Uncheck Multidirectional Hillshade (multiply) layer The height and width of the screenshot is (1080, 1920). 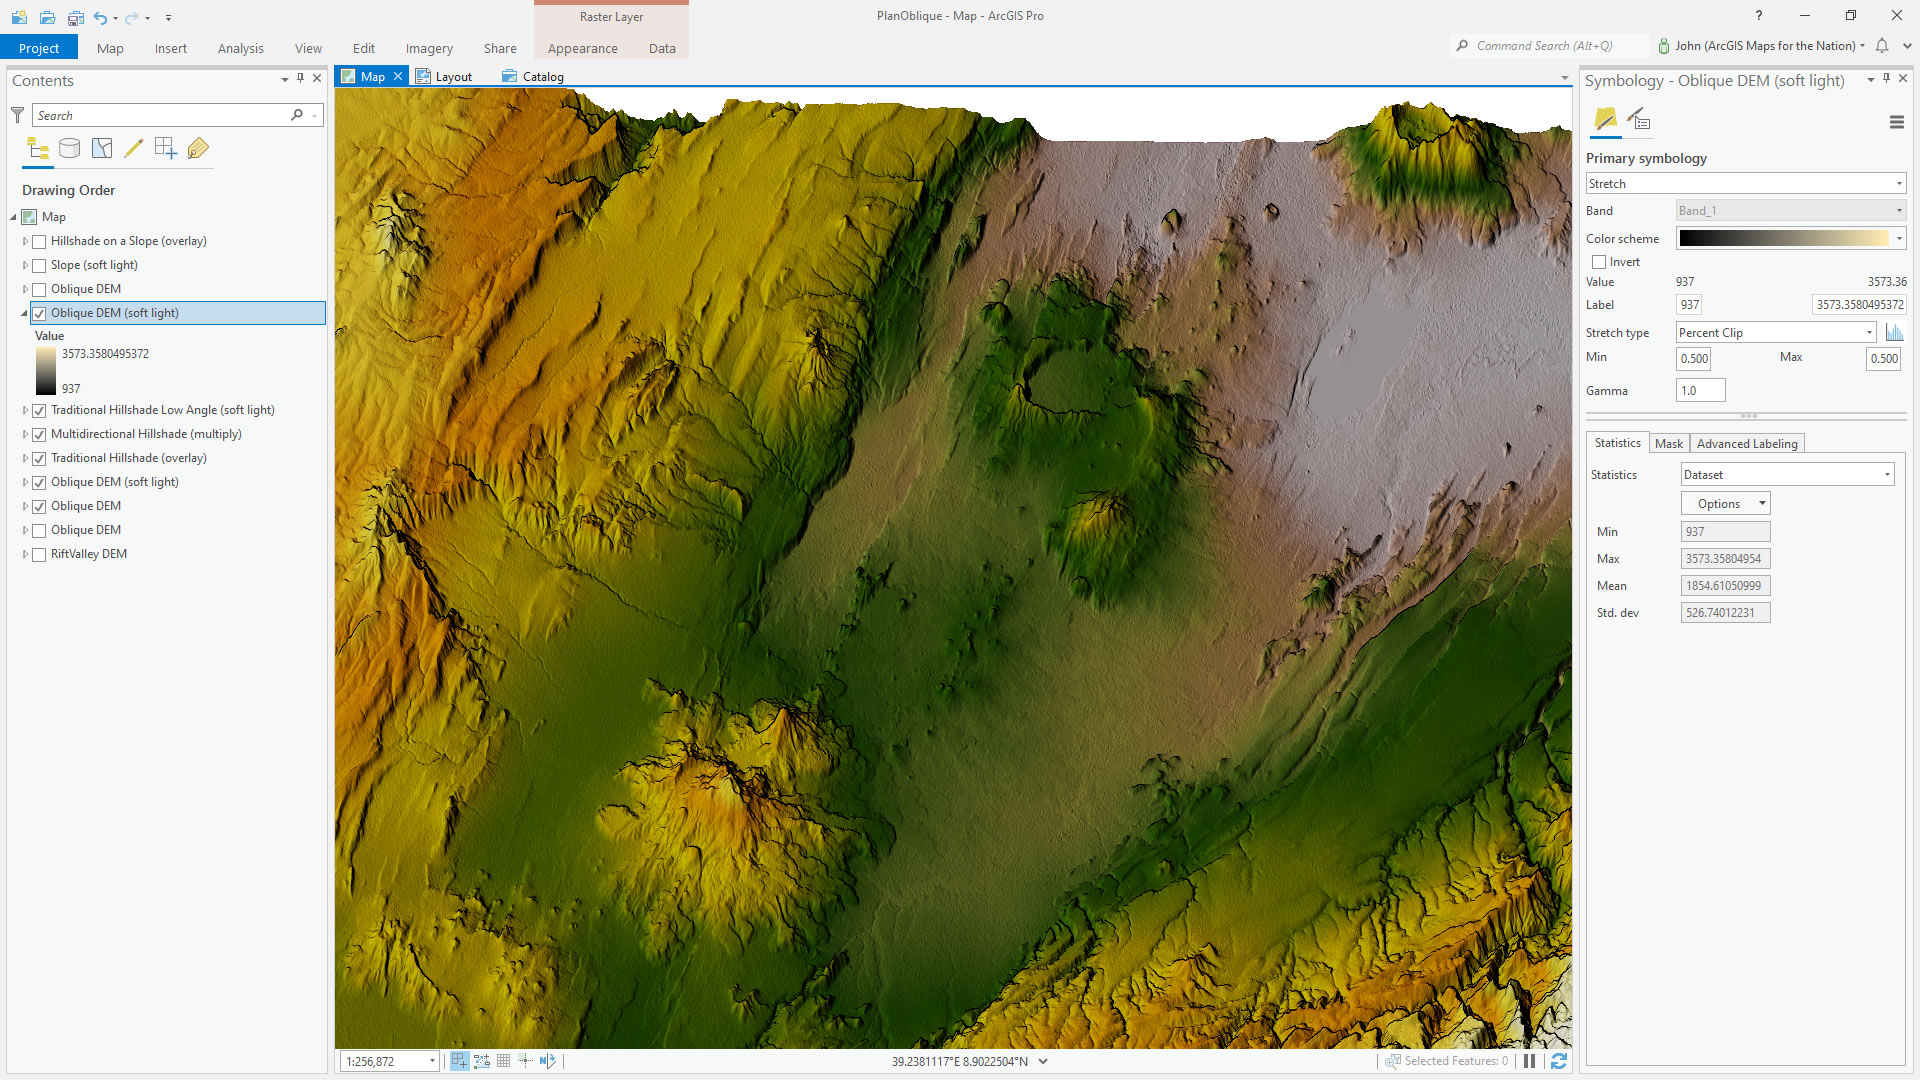tap(39, 434)
